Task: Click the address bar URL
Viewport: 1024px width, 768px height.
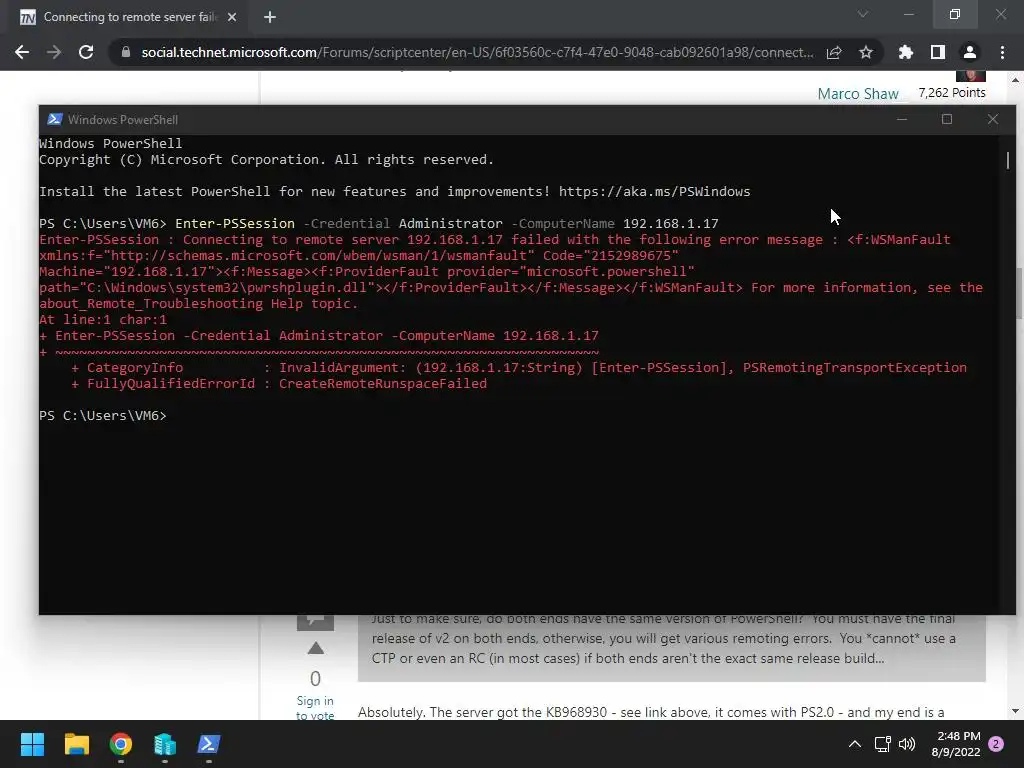Action: click(x=477, y=52)
